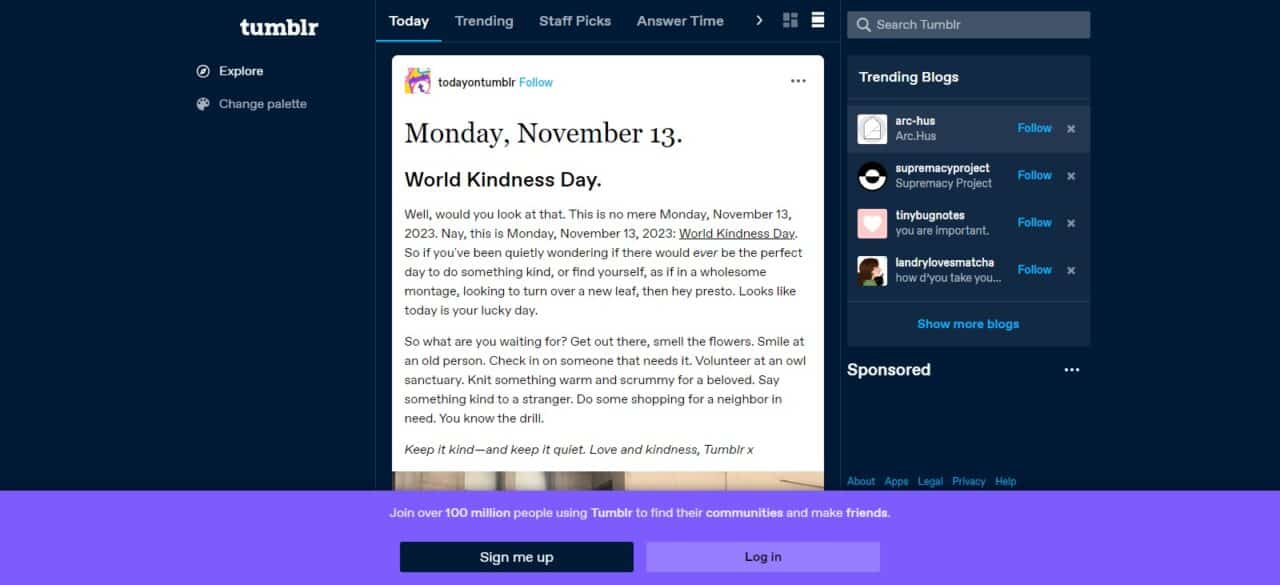Click the 'Monday, November 13.' post heading

[543, 133]
